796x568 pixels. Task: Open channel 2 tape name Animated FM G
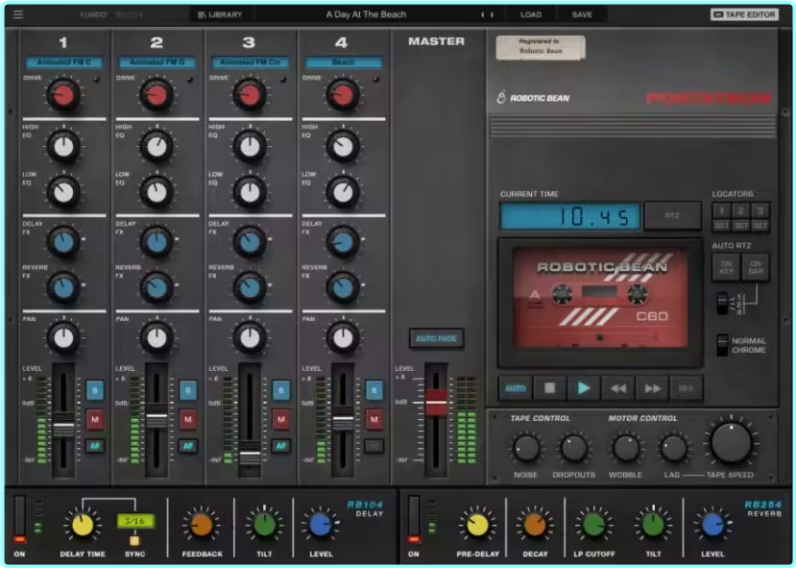157,62
